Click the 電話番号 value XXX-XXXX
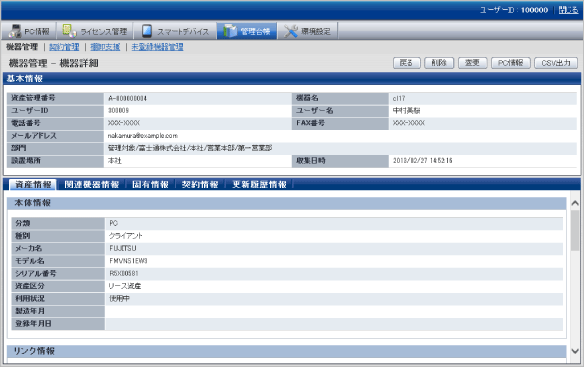Viewport: 584px width, 367px height. (x=124, y=123)
